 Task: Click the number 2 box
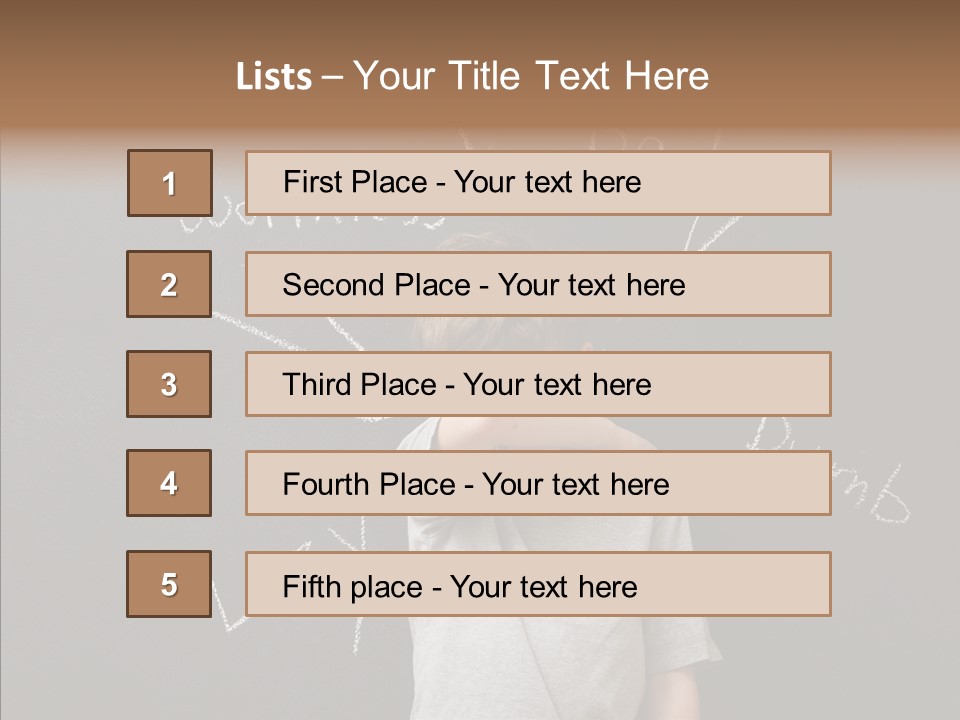click(169, 284)
